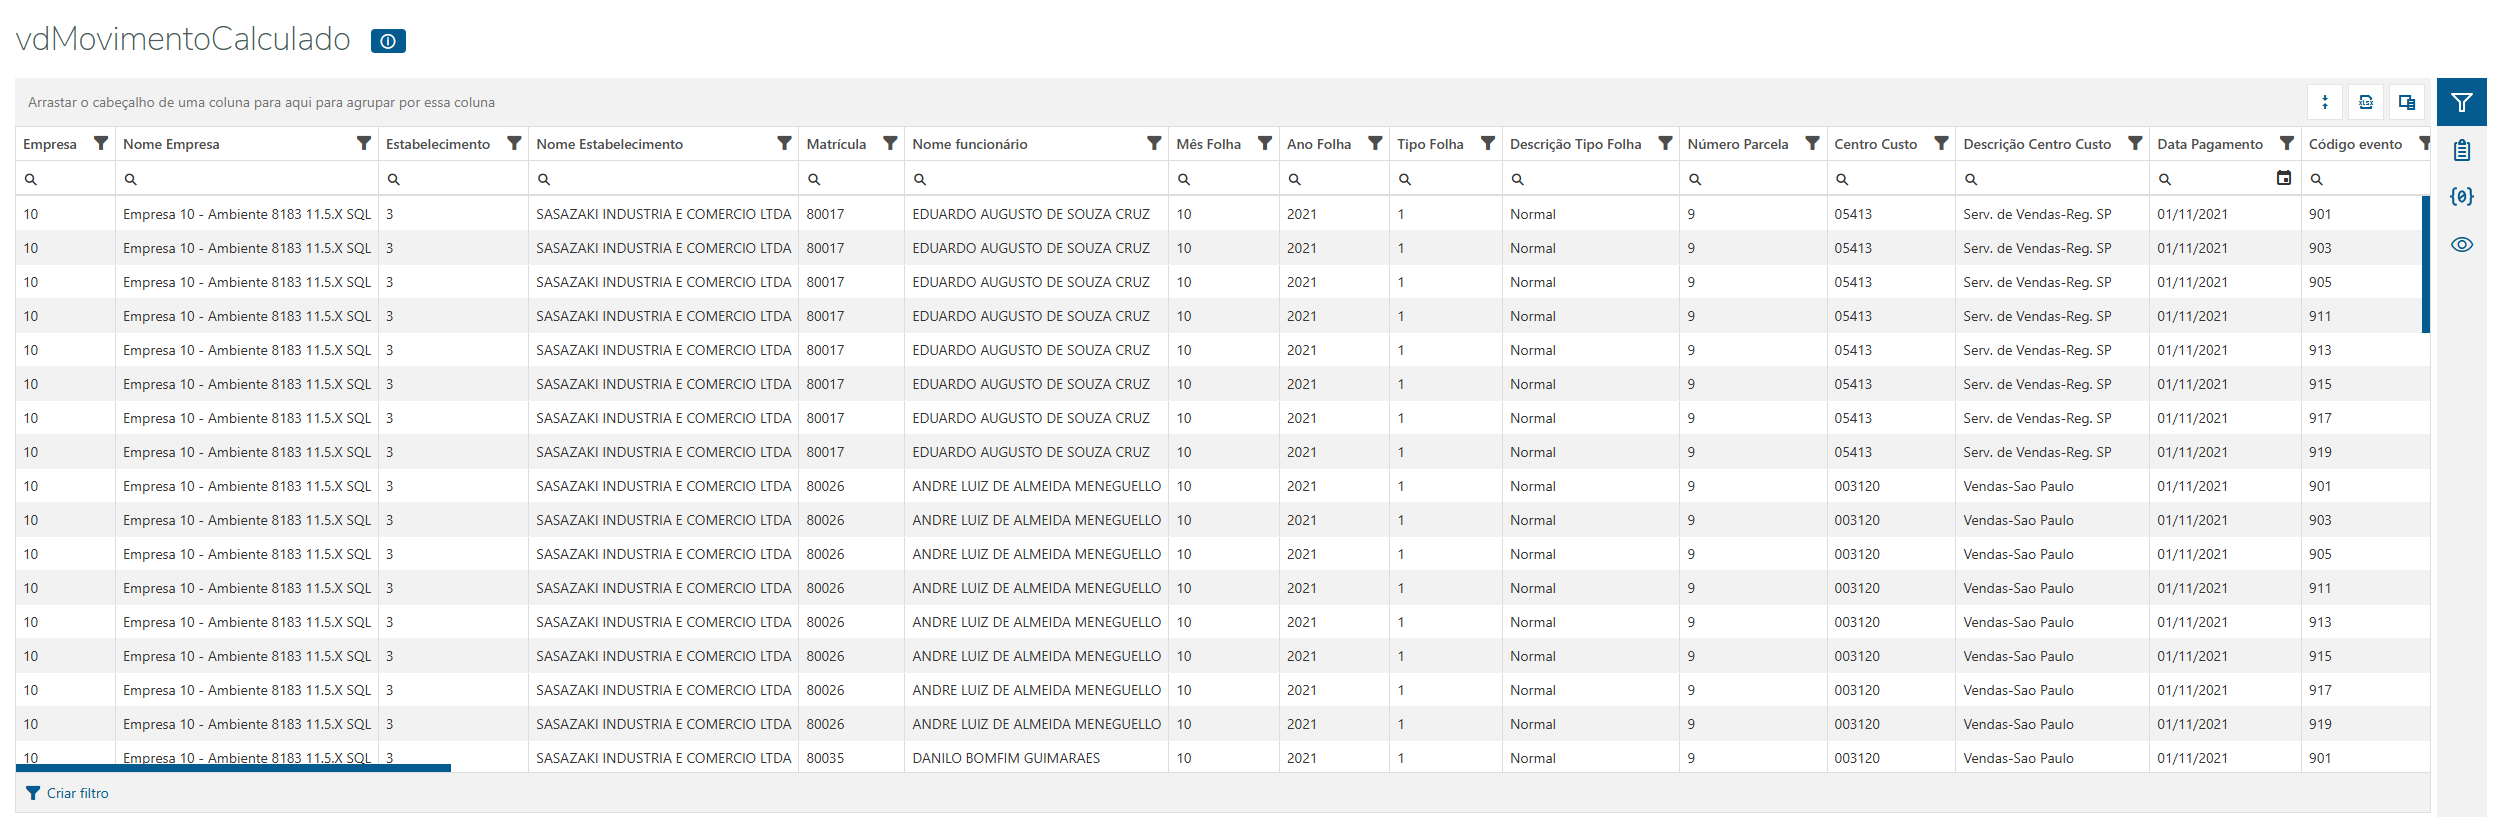Viewport: 2502px width, 820px height.
Task: Open filter dropdown for Centro Custo column
Action: [1940, 144]
